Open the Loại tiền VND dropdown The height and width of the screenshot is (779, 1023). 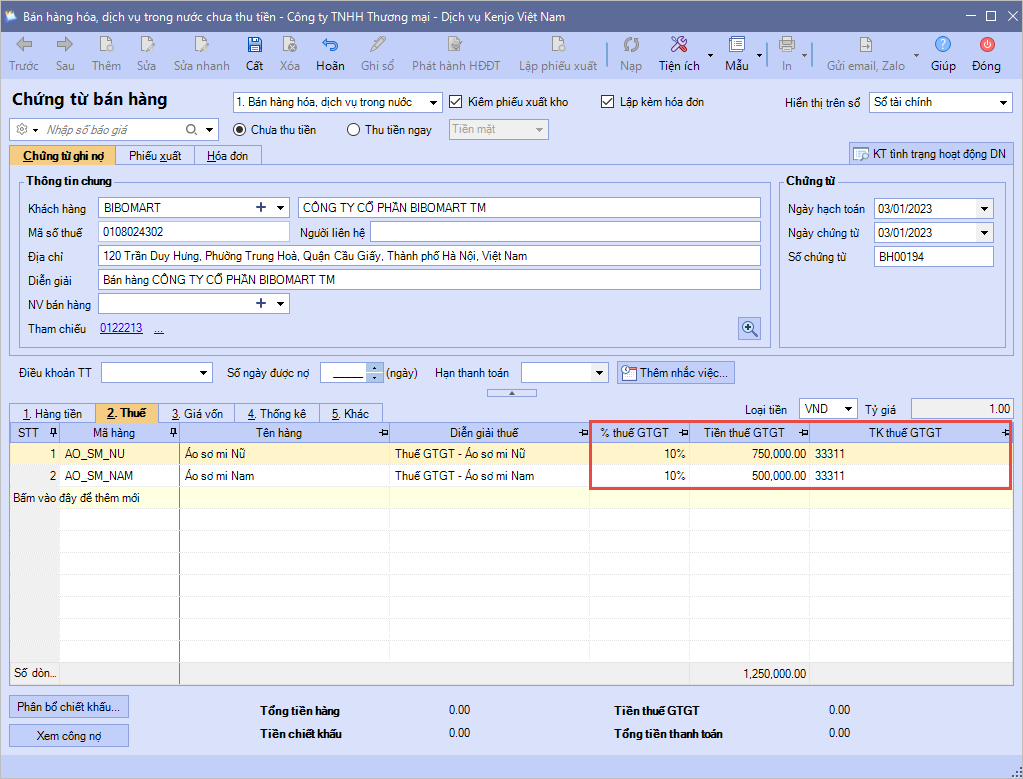[849, 409]
